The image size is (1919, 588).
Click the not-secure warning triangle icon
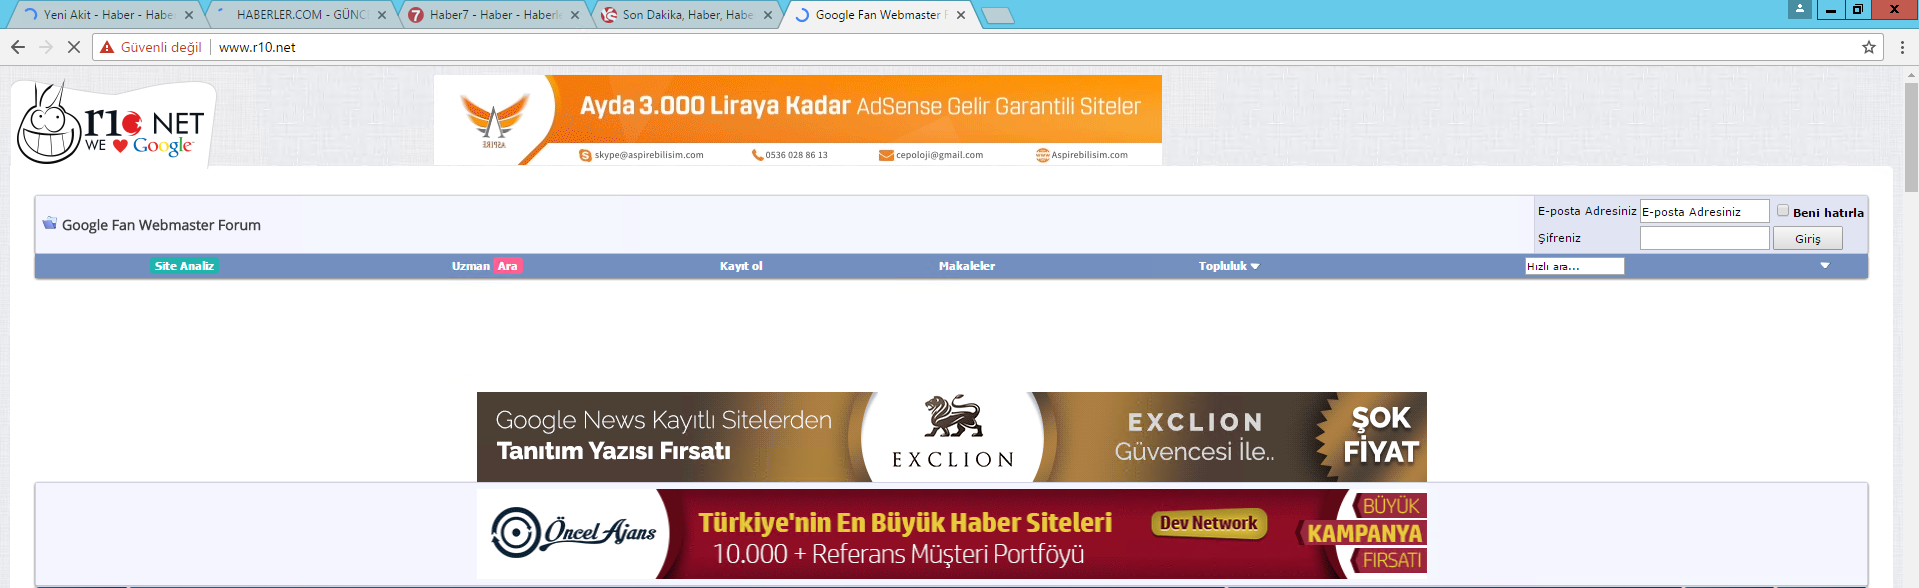(107, 47)
